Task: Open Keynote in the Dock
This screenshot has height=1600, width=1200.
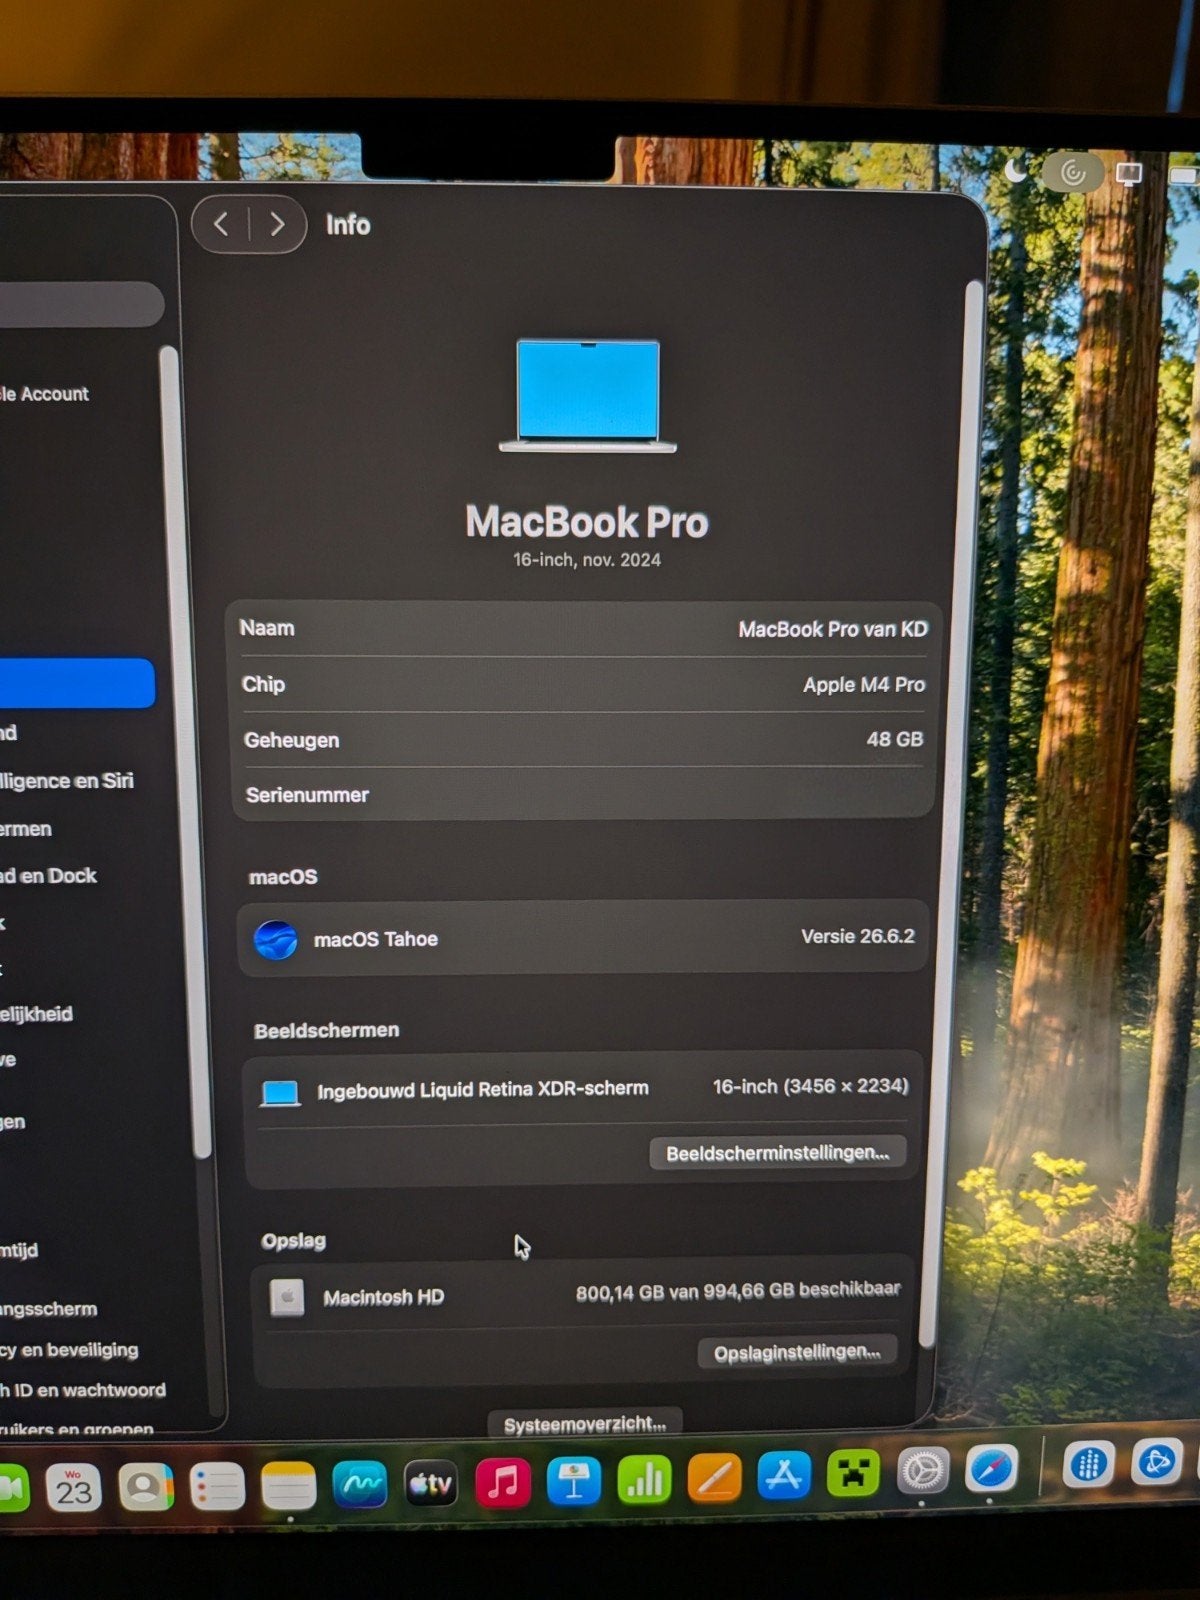Action: coord(574,1481)
